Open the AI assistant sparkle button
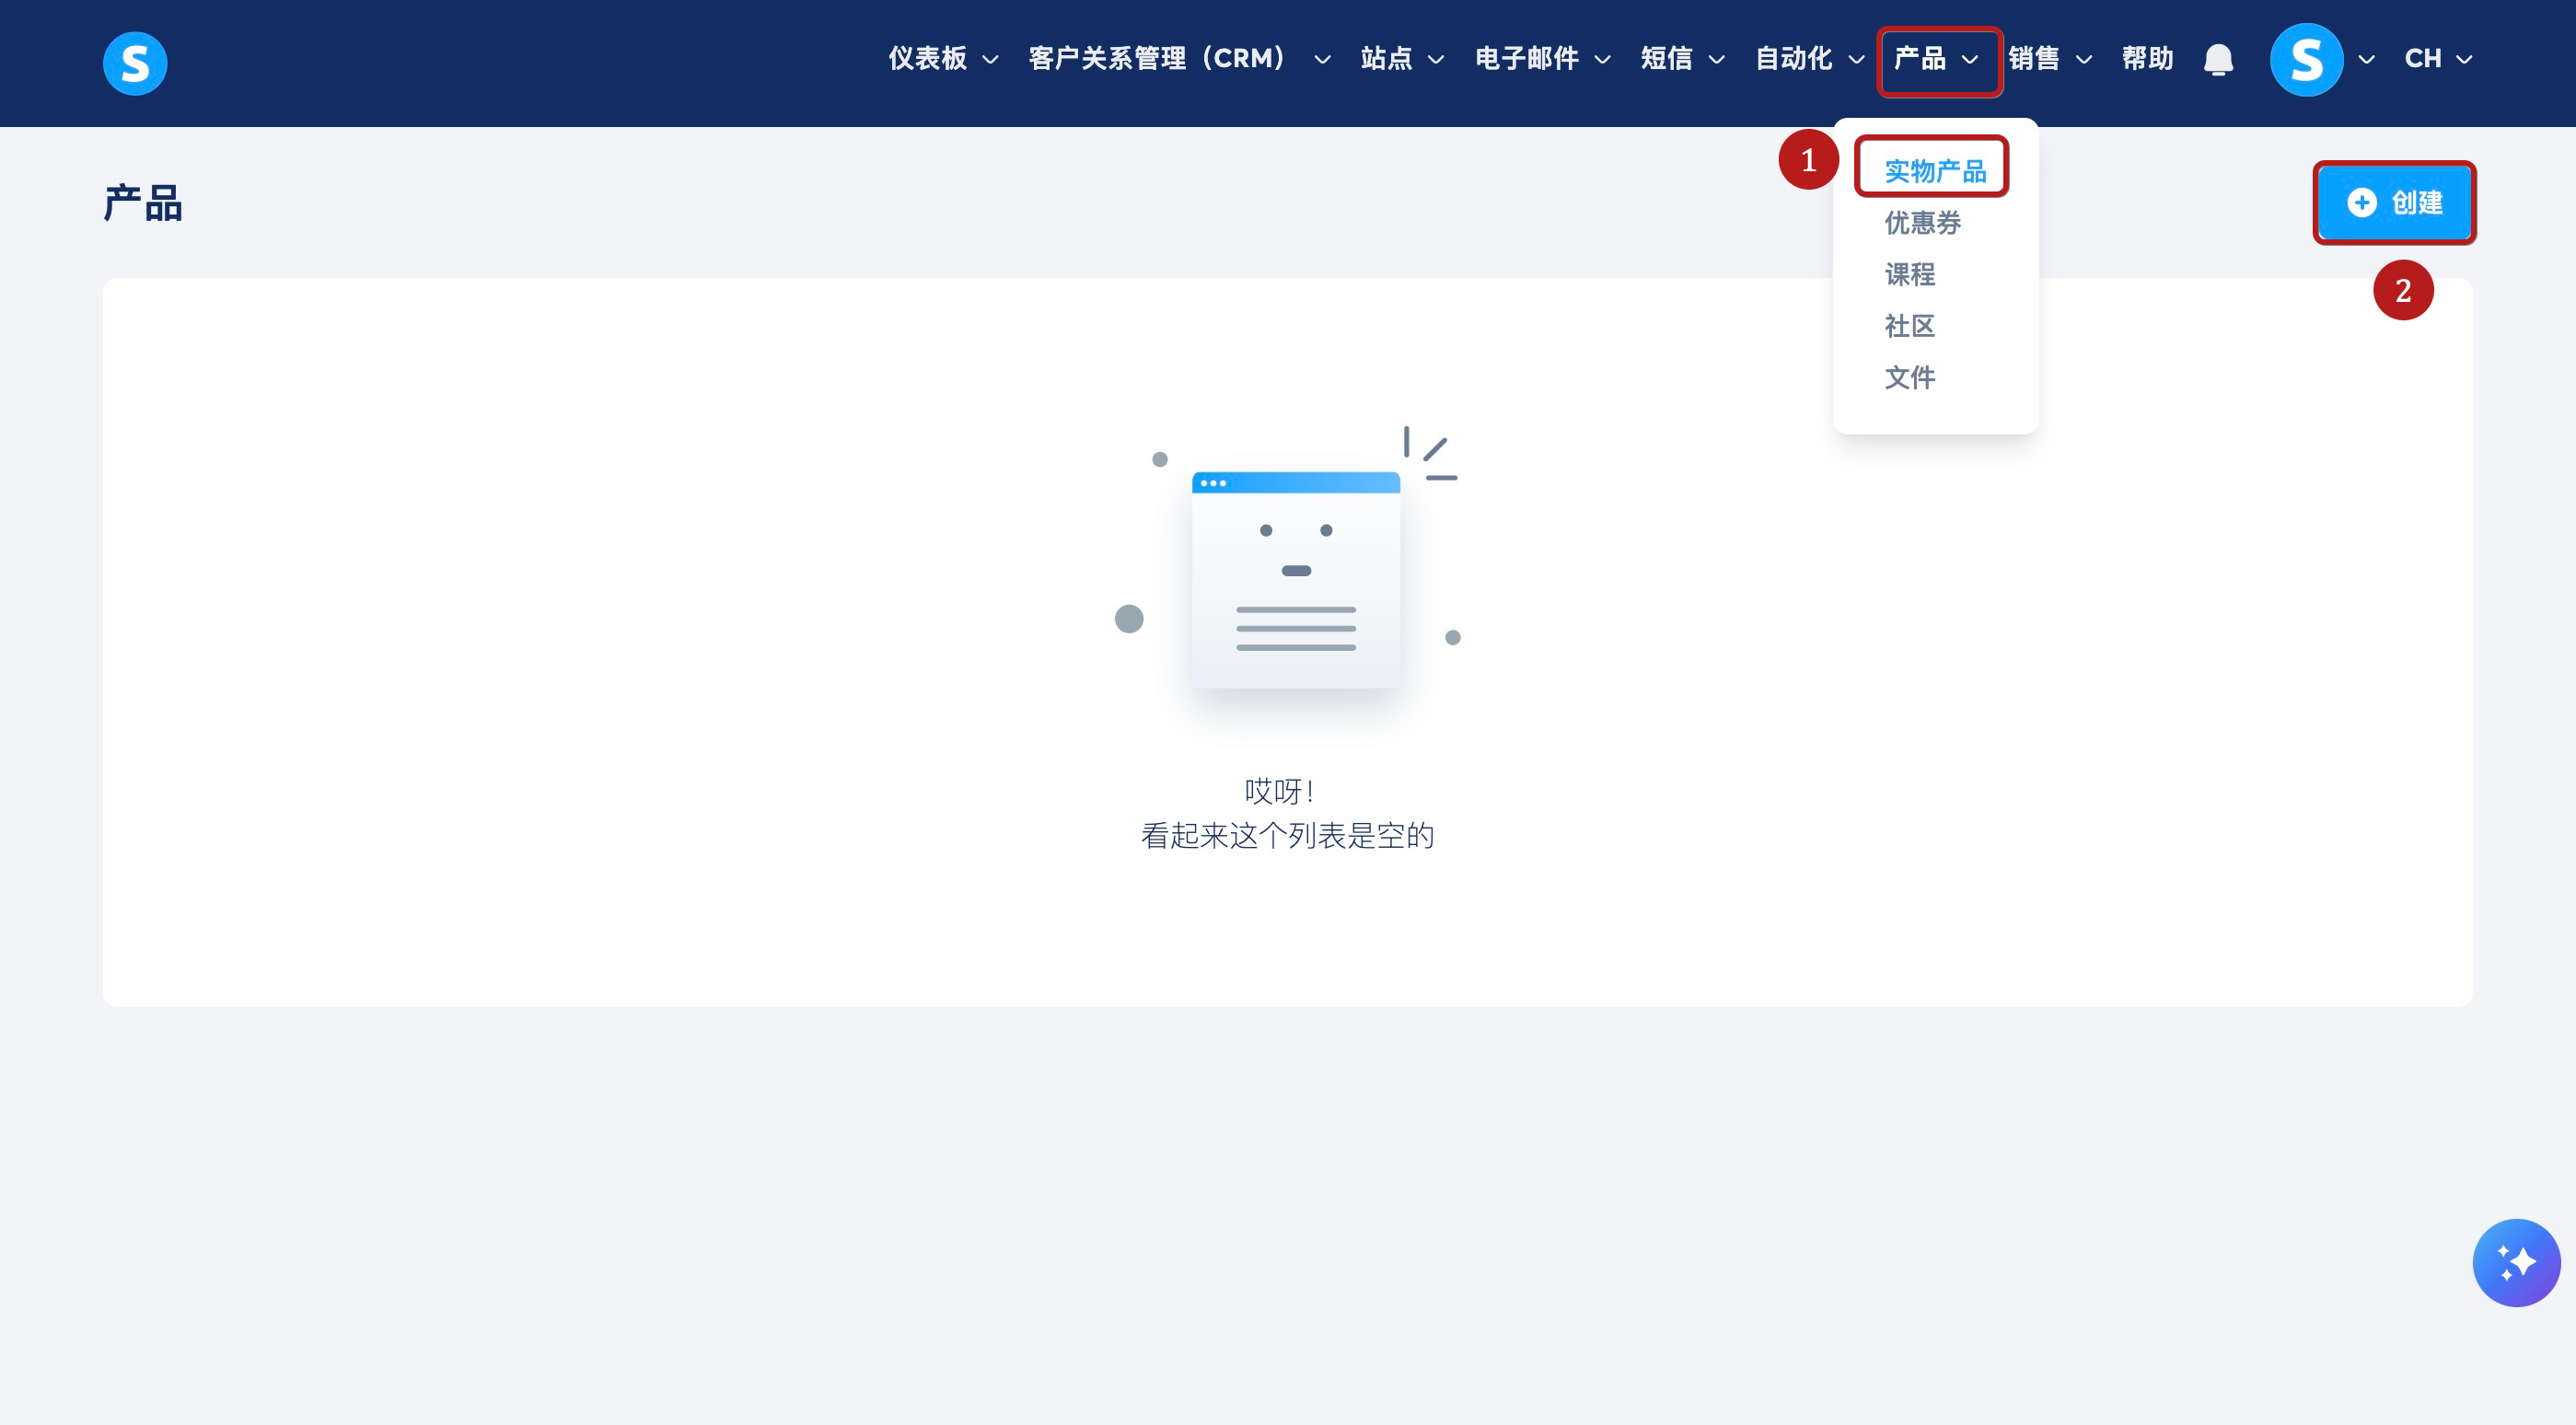2576x1425 pixels. [2516, 1262]
